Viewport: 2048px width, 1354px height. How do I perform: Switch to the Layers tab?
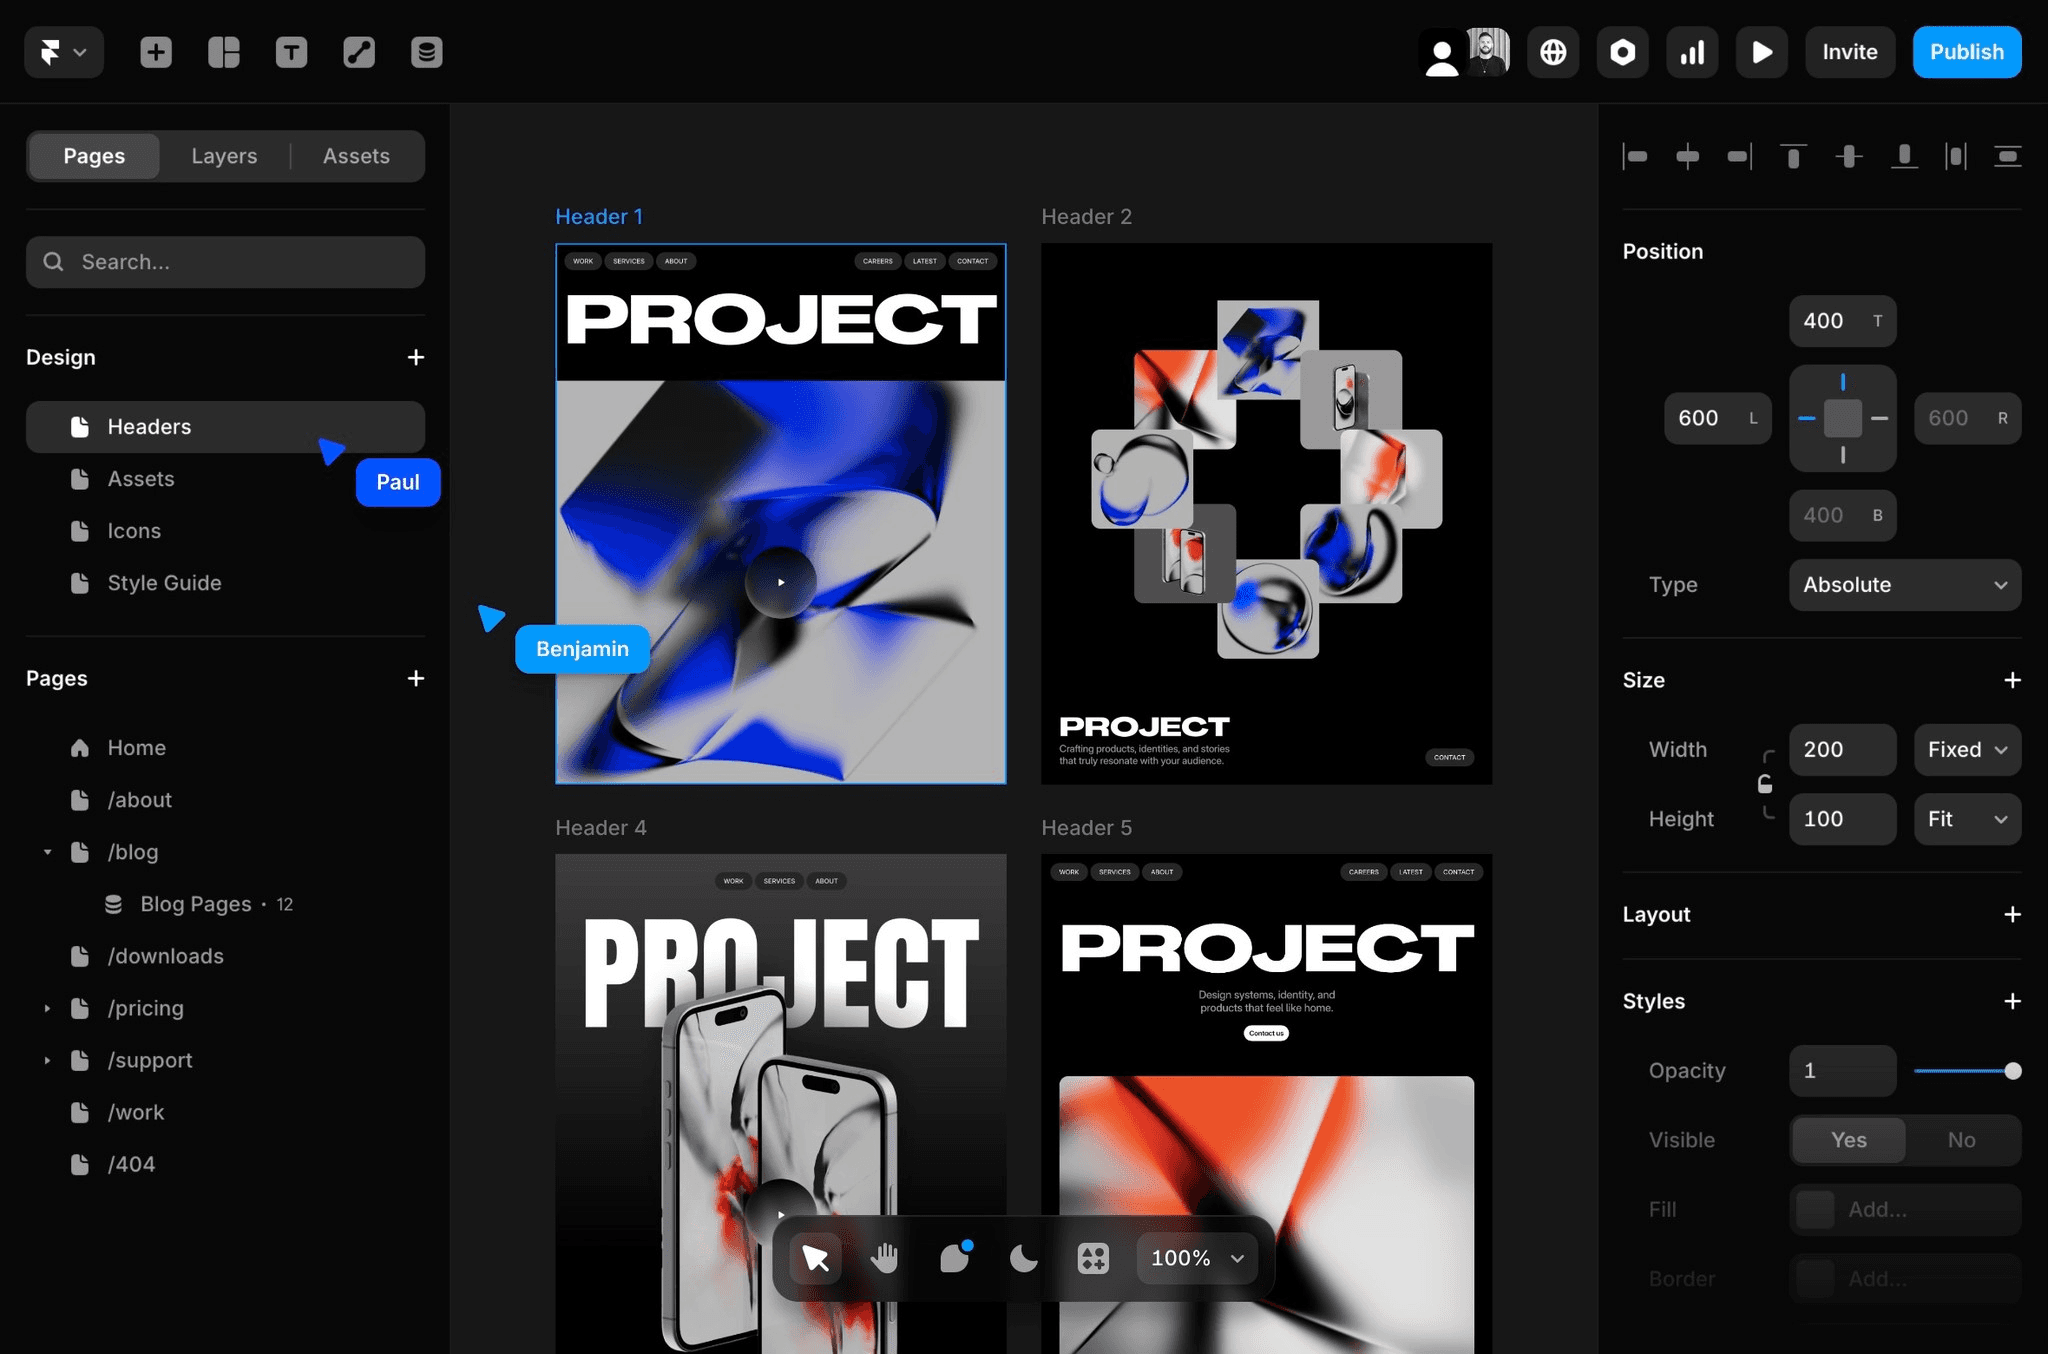(x=224, y=156)
